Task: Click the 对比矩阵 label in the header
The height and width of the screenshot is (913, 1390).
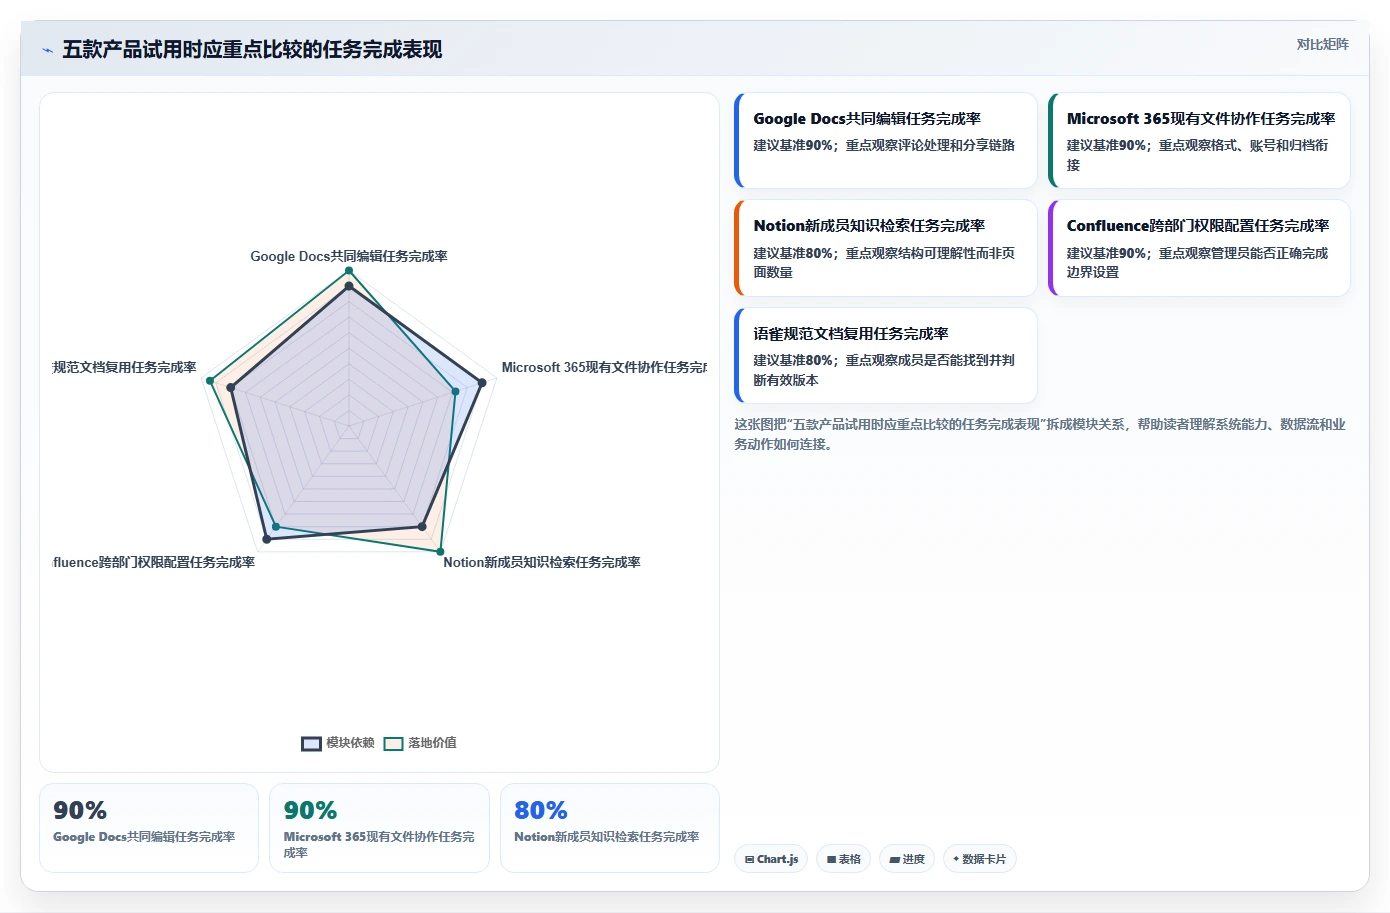Action: [1322, 44]
